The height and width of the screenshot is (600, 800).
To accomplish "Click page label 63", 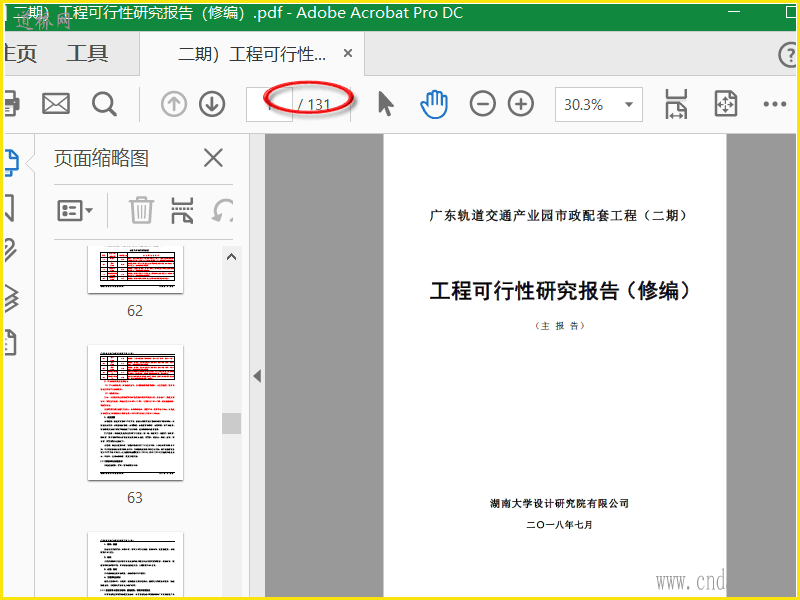I will pyautogui.click(x=135, y=497).
